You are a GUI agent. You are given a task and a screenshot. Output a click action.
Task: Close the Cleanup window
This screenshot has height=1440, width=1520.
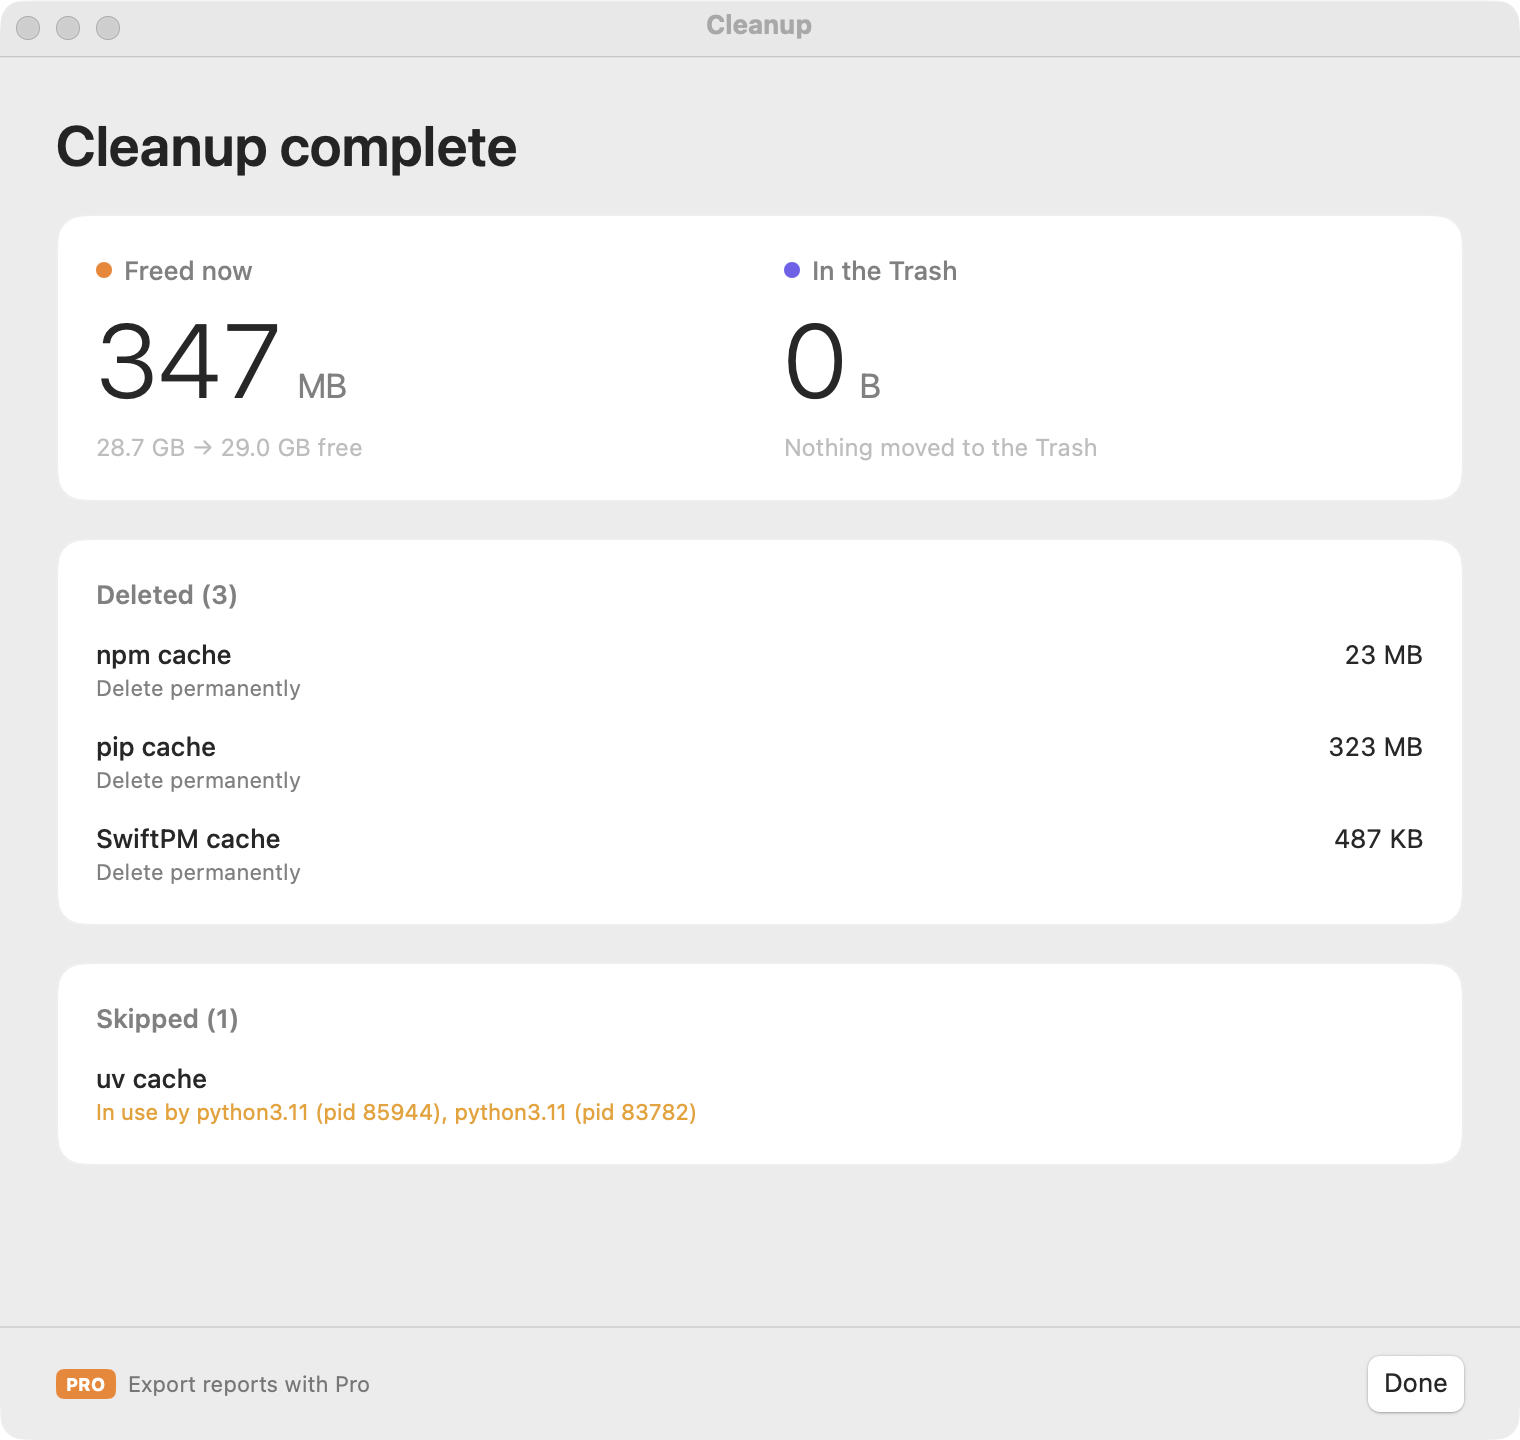click(x=28, y=28)
